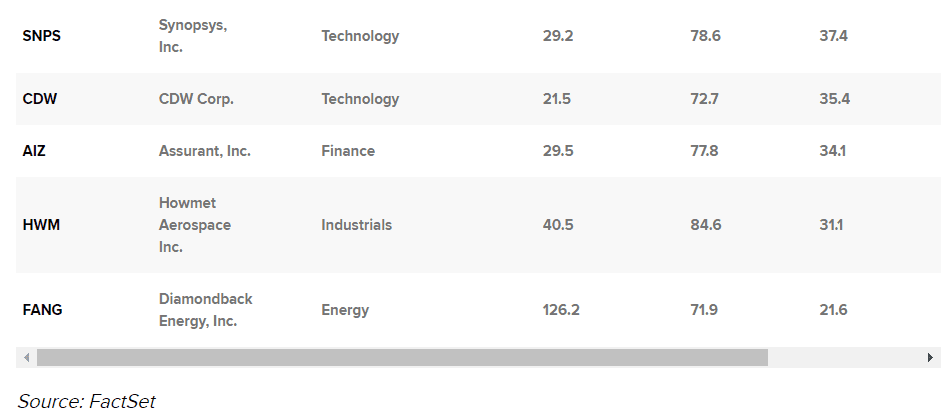Click the AIZ ticker symbol
Screen dimensions: 941x420
click(x=35, y=151)
